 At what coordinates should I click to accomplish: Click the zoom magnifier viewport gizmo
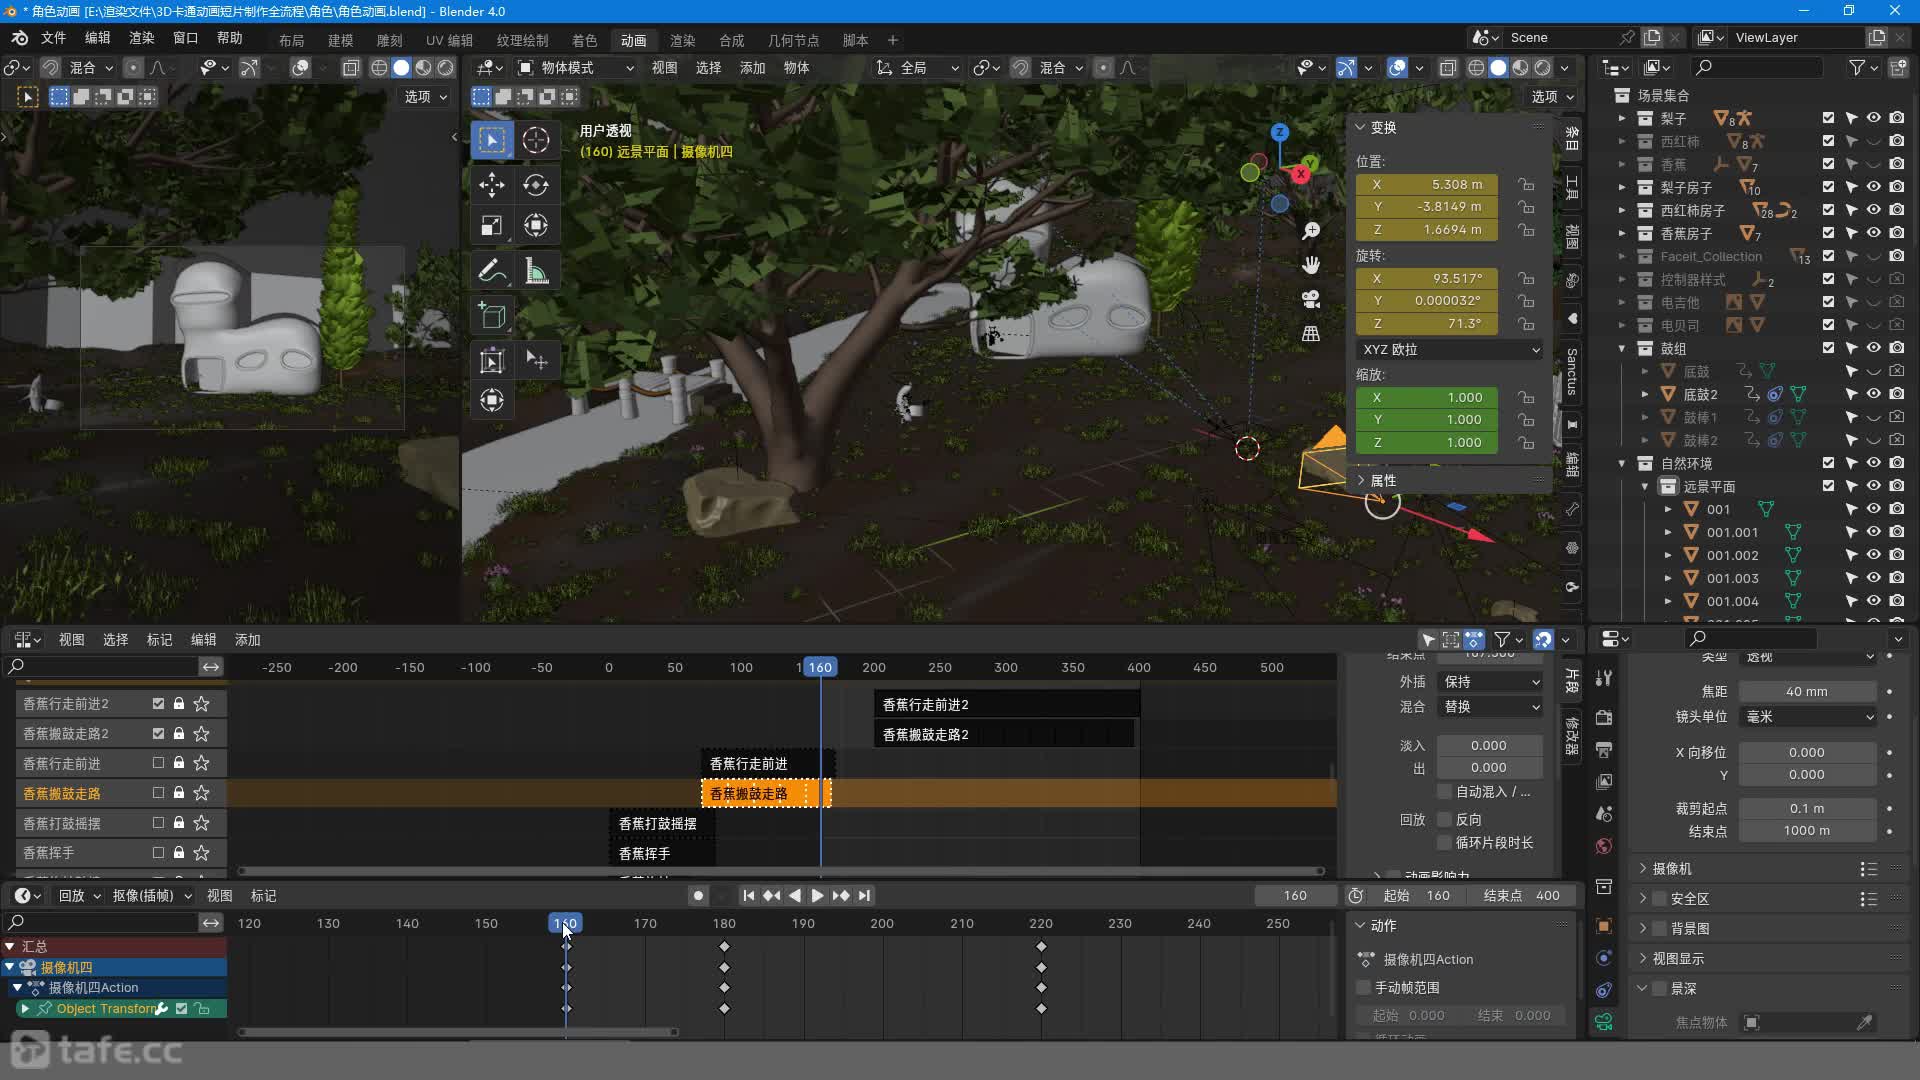1311,231
